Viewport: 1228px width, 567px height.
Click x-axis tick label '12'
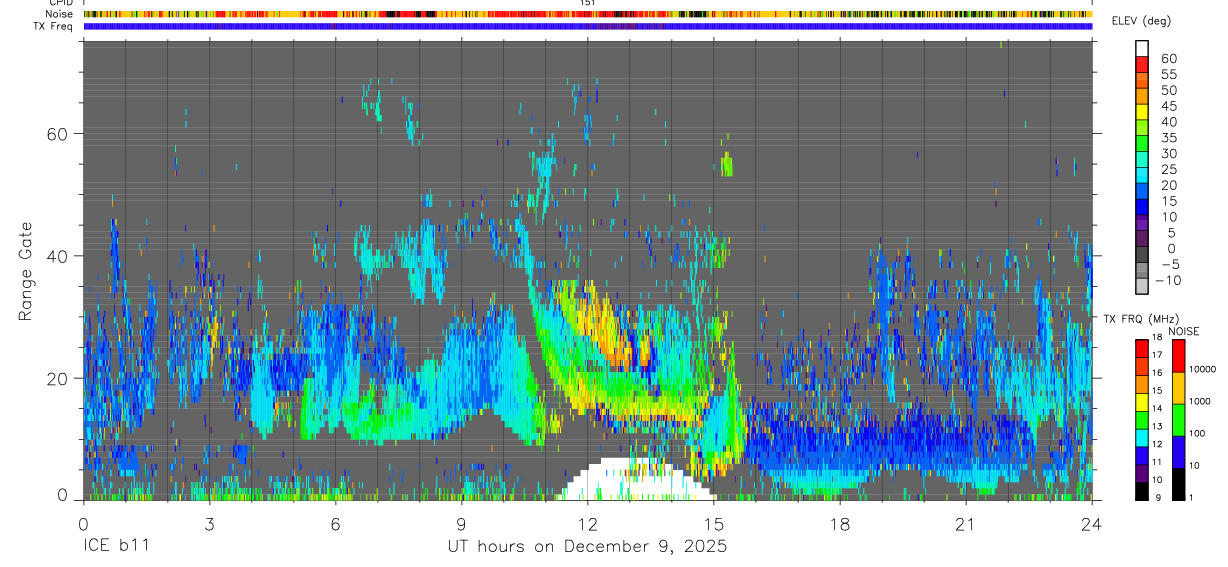588,524
